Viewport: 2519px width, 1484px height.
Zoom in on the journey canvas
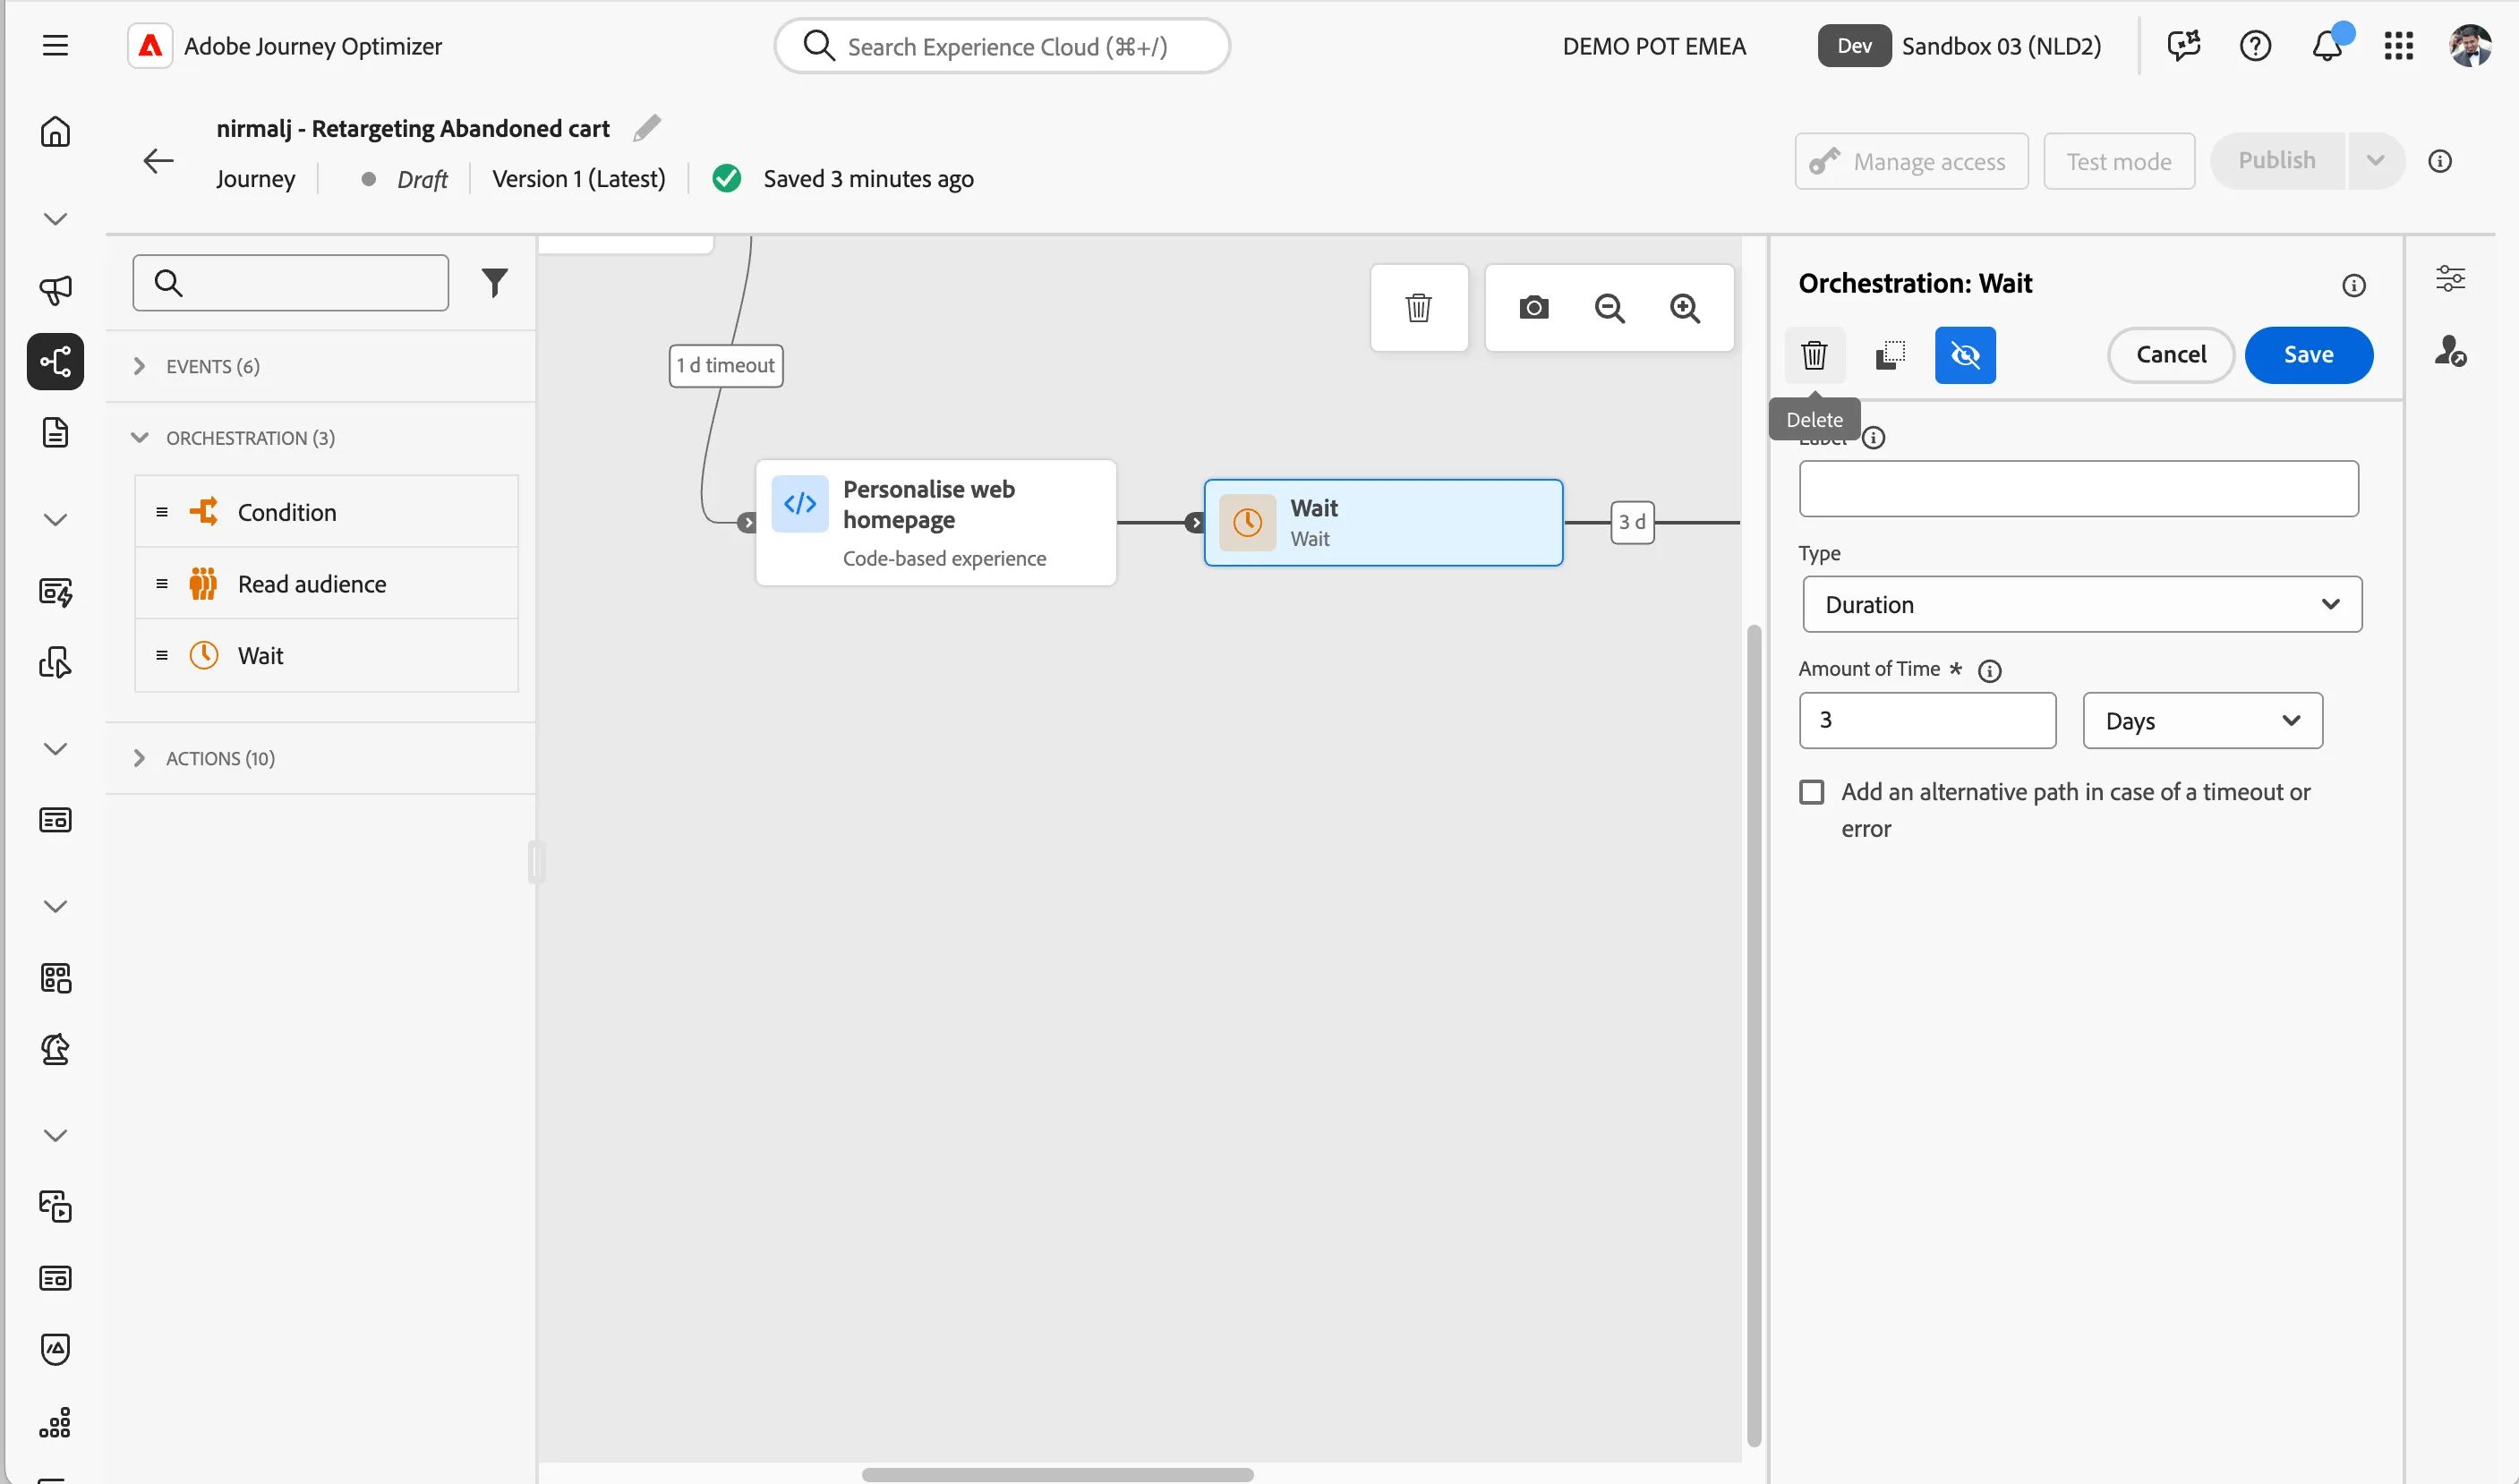1685,307
